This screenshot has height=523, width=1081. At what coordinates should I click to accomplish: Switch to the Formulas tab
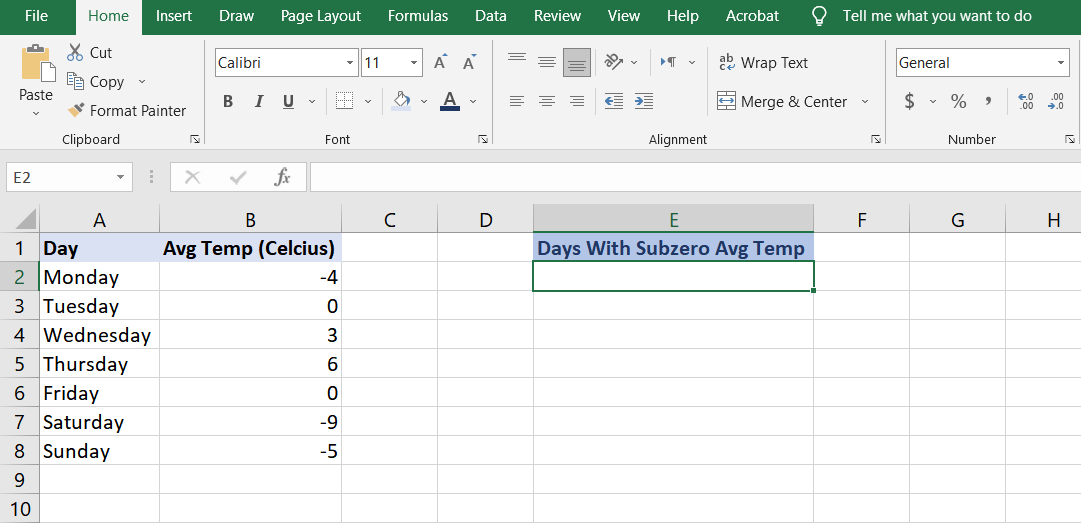click(417, 16)
